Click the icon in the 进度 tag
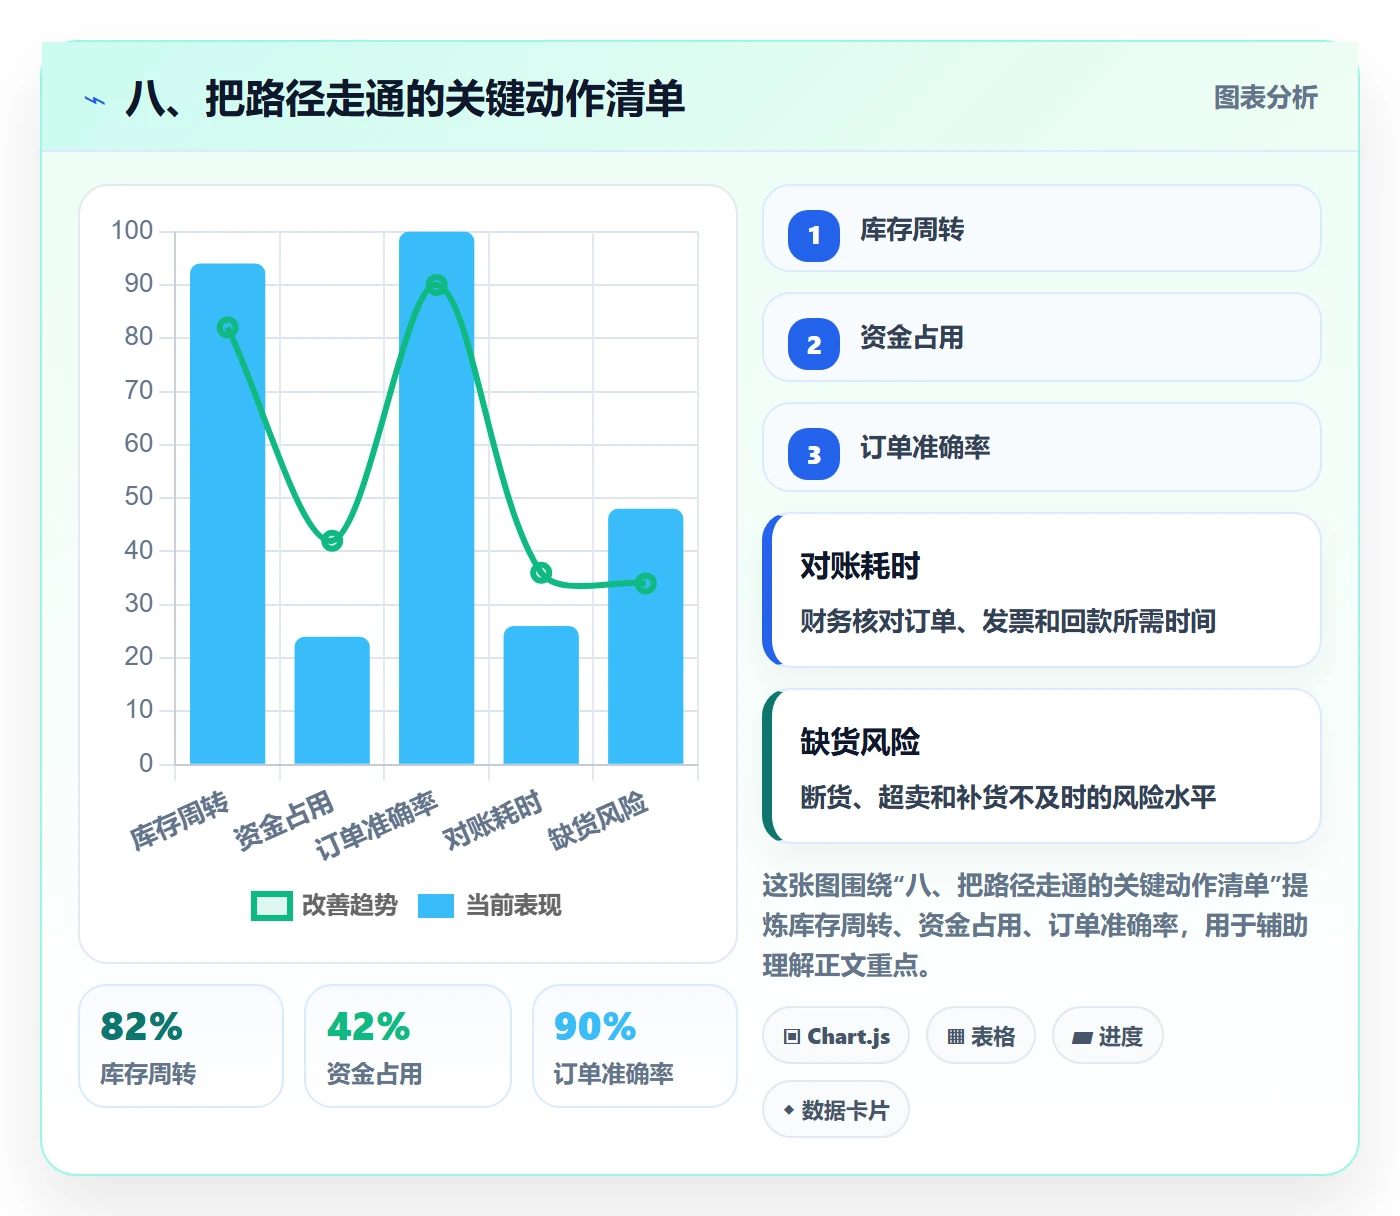 click(x=1082, y=1038)
